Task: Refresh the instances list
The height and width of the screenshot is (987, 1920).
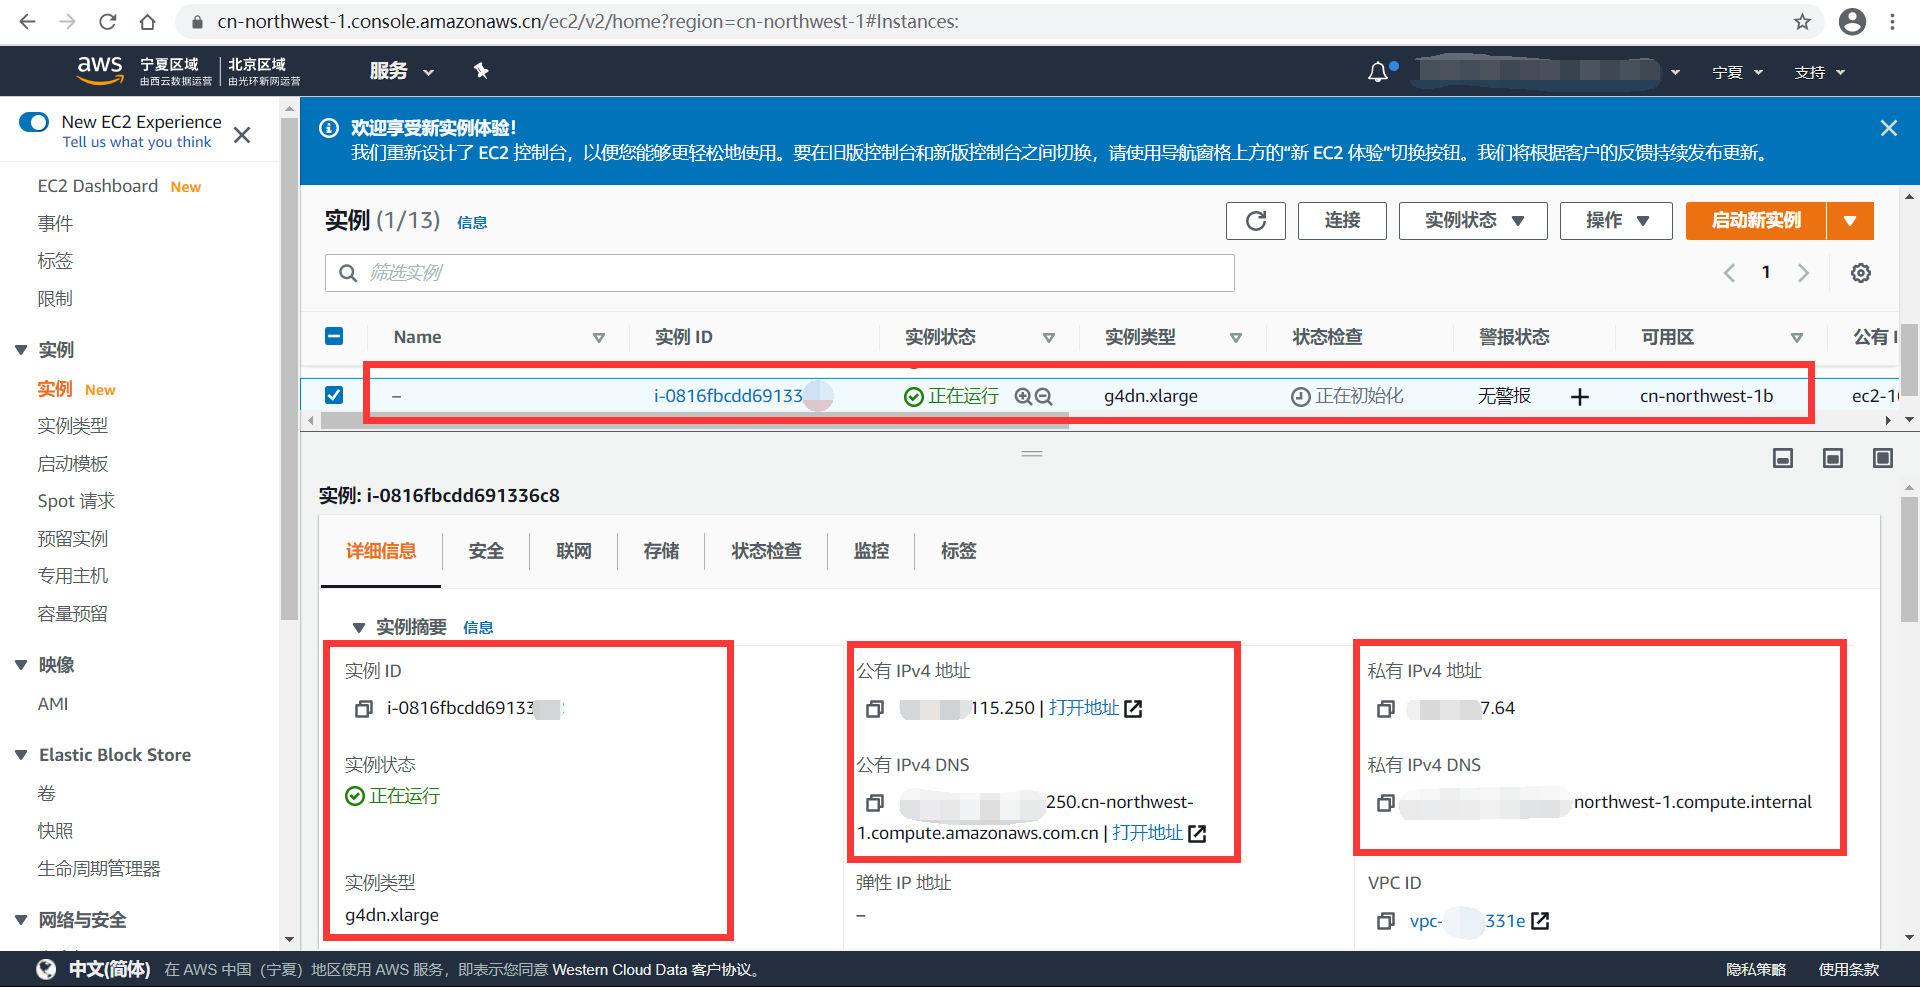Action: point(1255,221)
